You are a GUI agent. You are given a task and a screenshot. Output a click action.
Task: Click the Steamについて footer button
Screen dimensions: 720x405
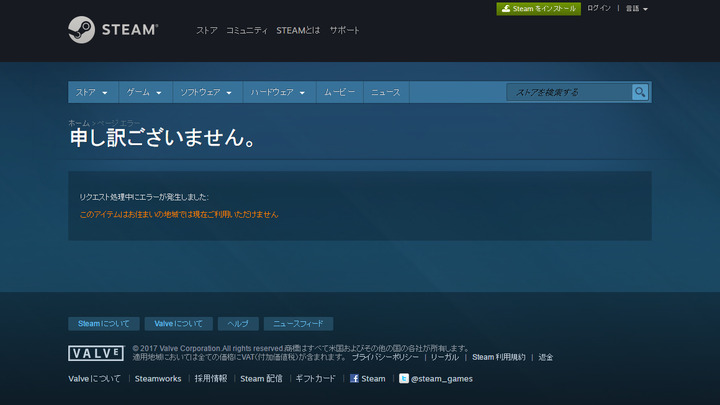(104, 324)
